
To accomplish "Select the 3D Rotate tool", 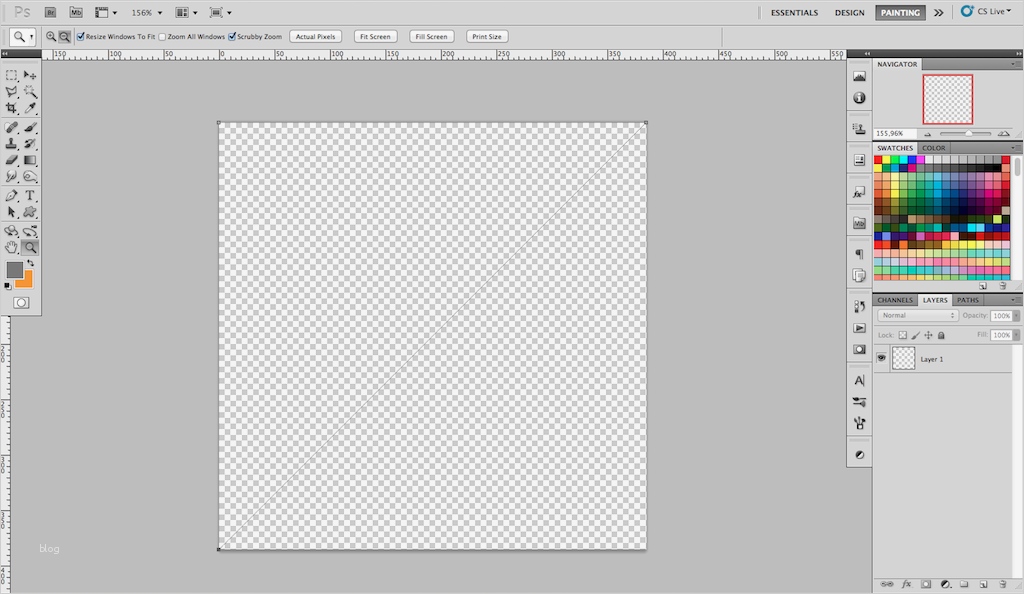I will (12, 231).
